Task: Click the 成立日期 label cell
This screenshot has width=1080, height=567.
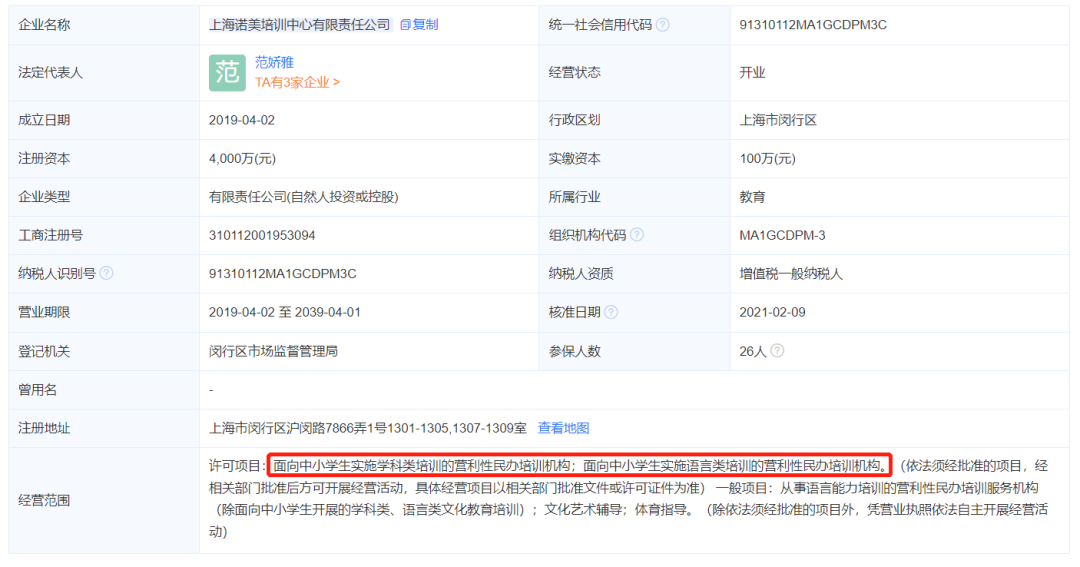Action: click(104, 121)
